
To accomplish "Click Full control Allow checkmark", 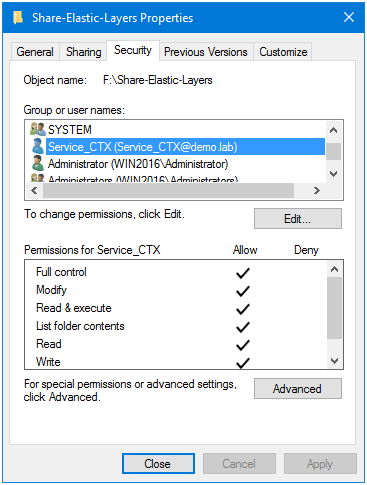I will pyautogui.click(x=243, y=273).
